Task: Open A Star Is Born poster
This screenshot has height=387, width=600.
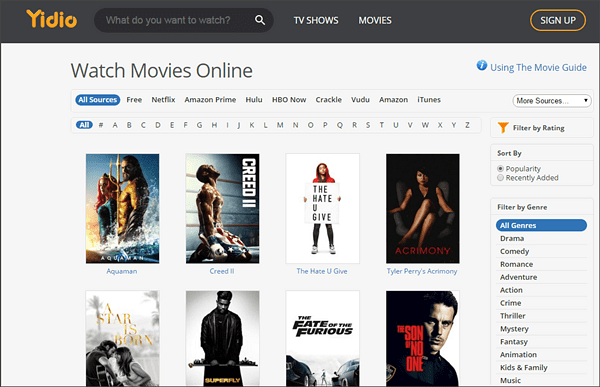Action: coord(122,338)
